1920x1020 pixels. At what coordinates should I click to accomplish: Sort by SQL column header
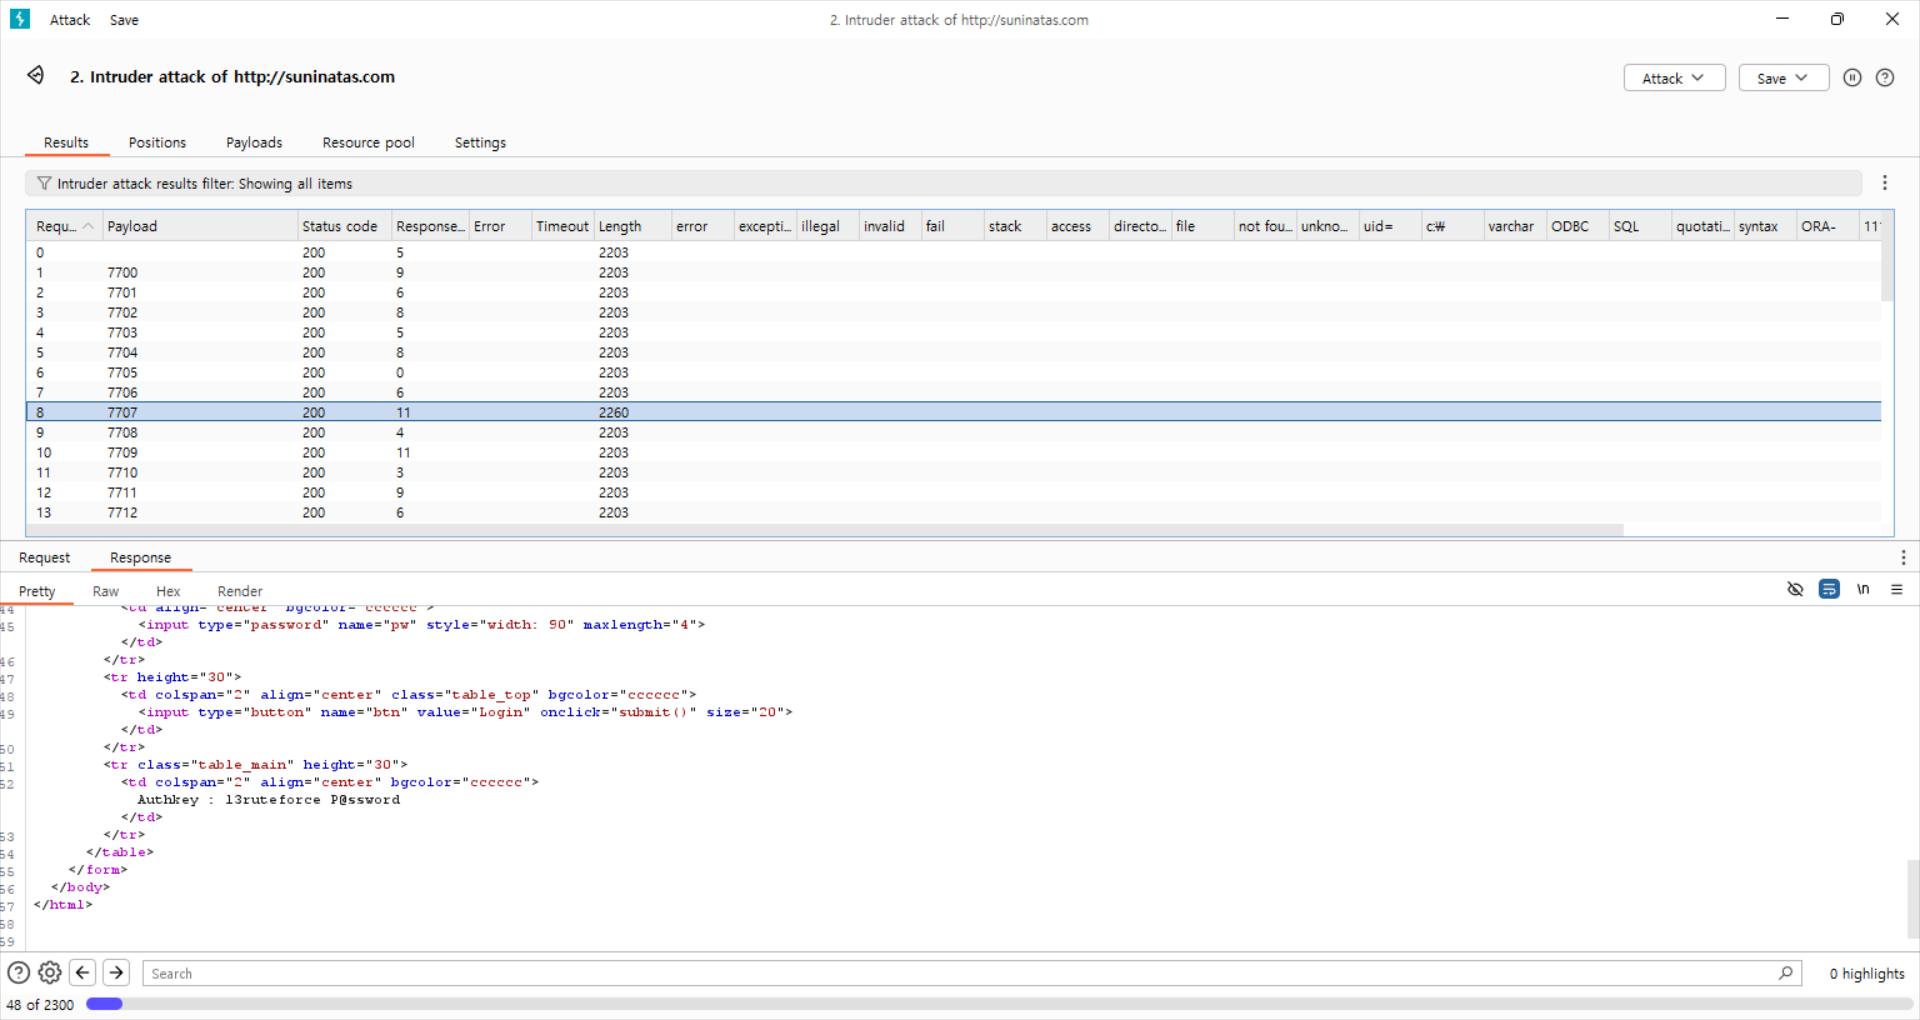click(1640, 226)
